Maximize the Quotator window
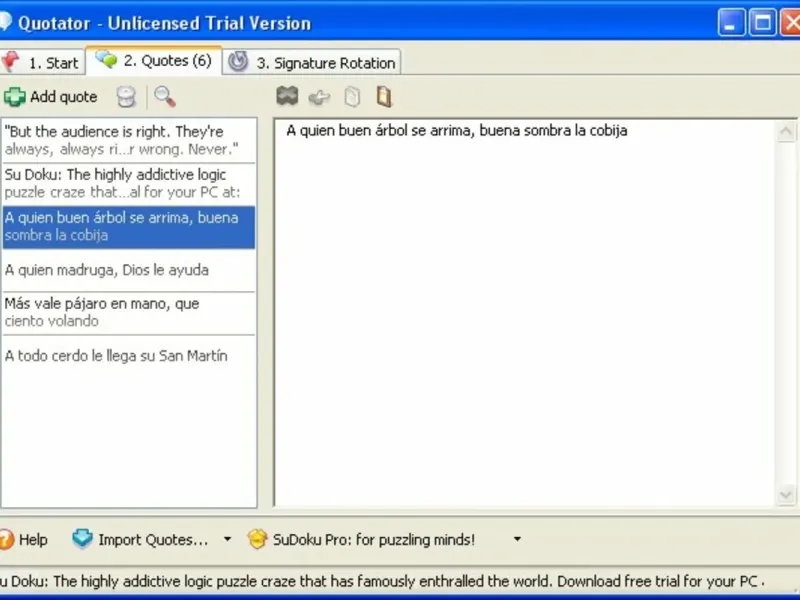Image resolution: width=800 pixels, height=600 pixels. point(762,22)
